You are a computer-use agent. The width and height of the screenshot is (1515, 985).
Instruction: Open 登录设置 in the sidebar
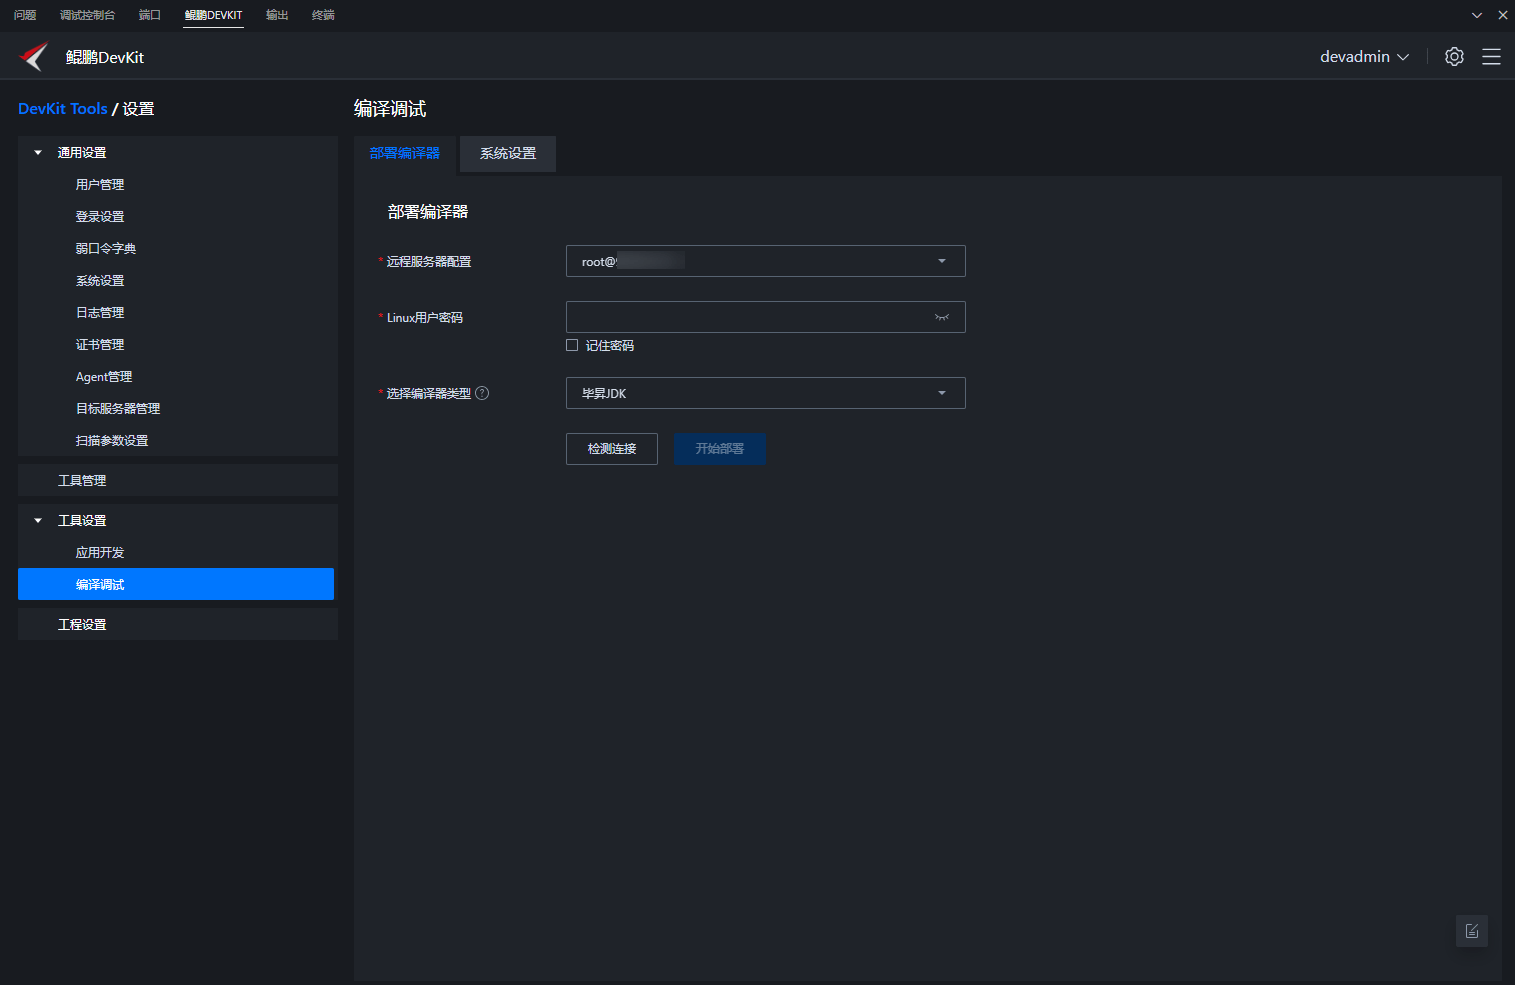[100, 217]
